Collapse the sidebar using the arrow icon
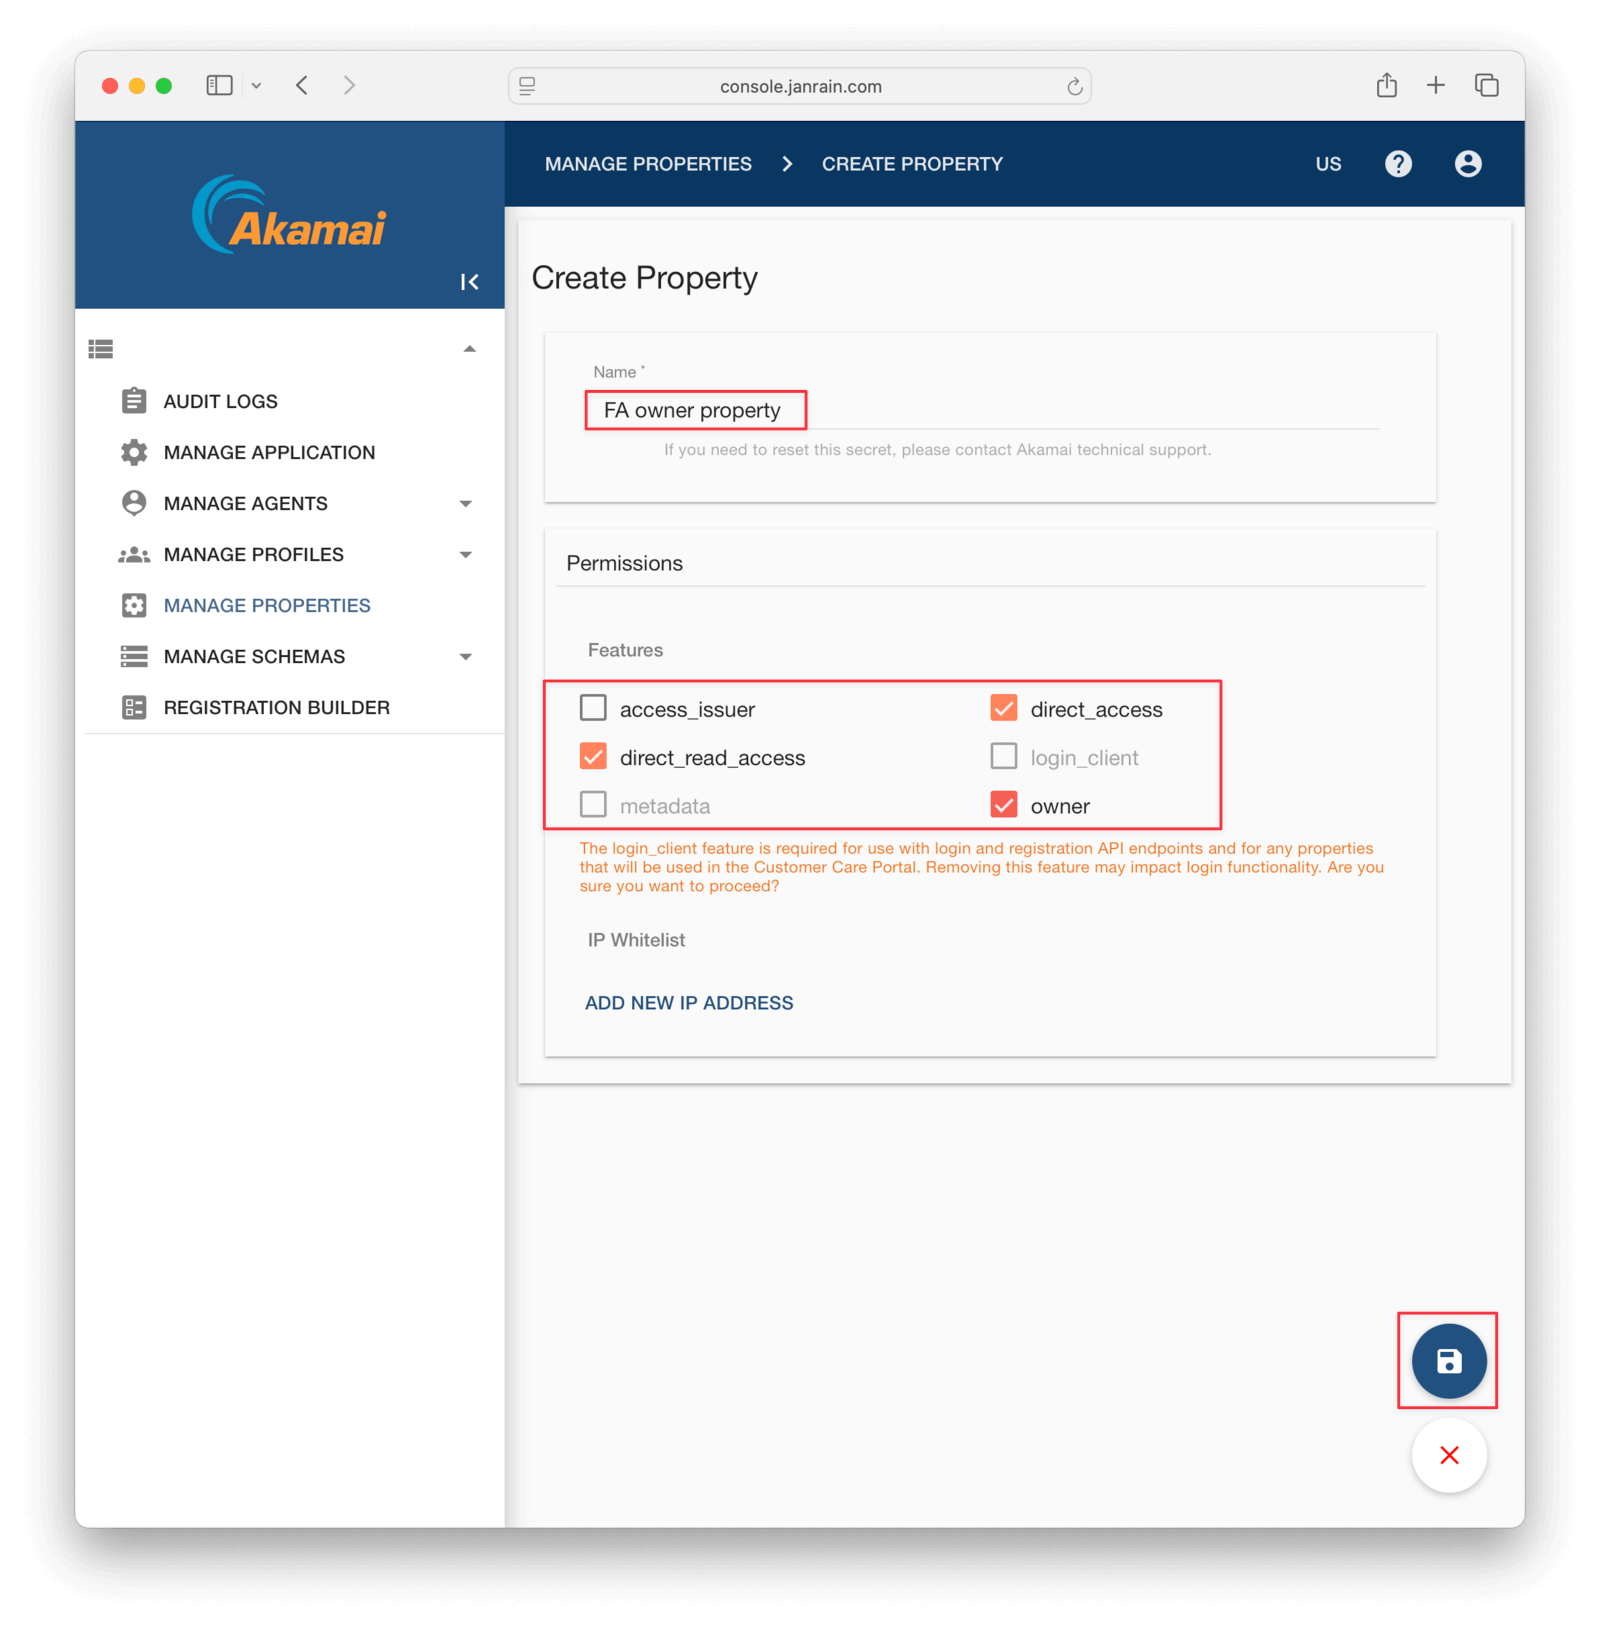 tap(469, 281)
